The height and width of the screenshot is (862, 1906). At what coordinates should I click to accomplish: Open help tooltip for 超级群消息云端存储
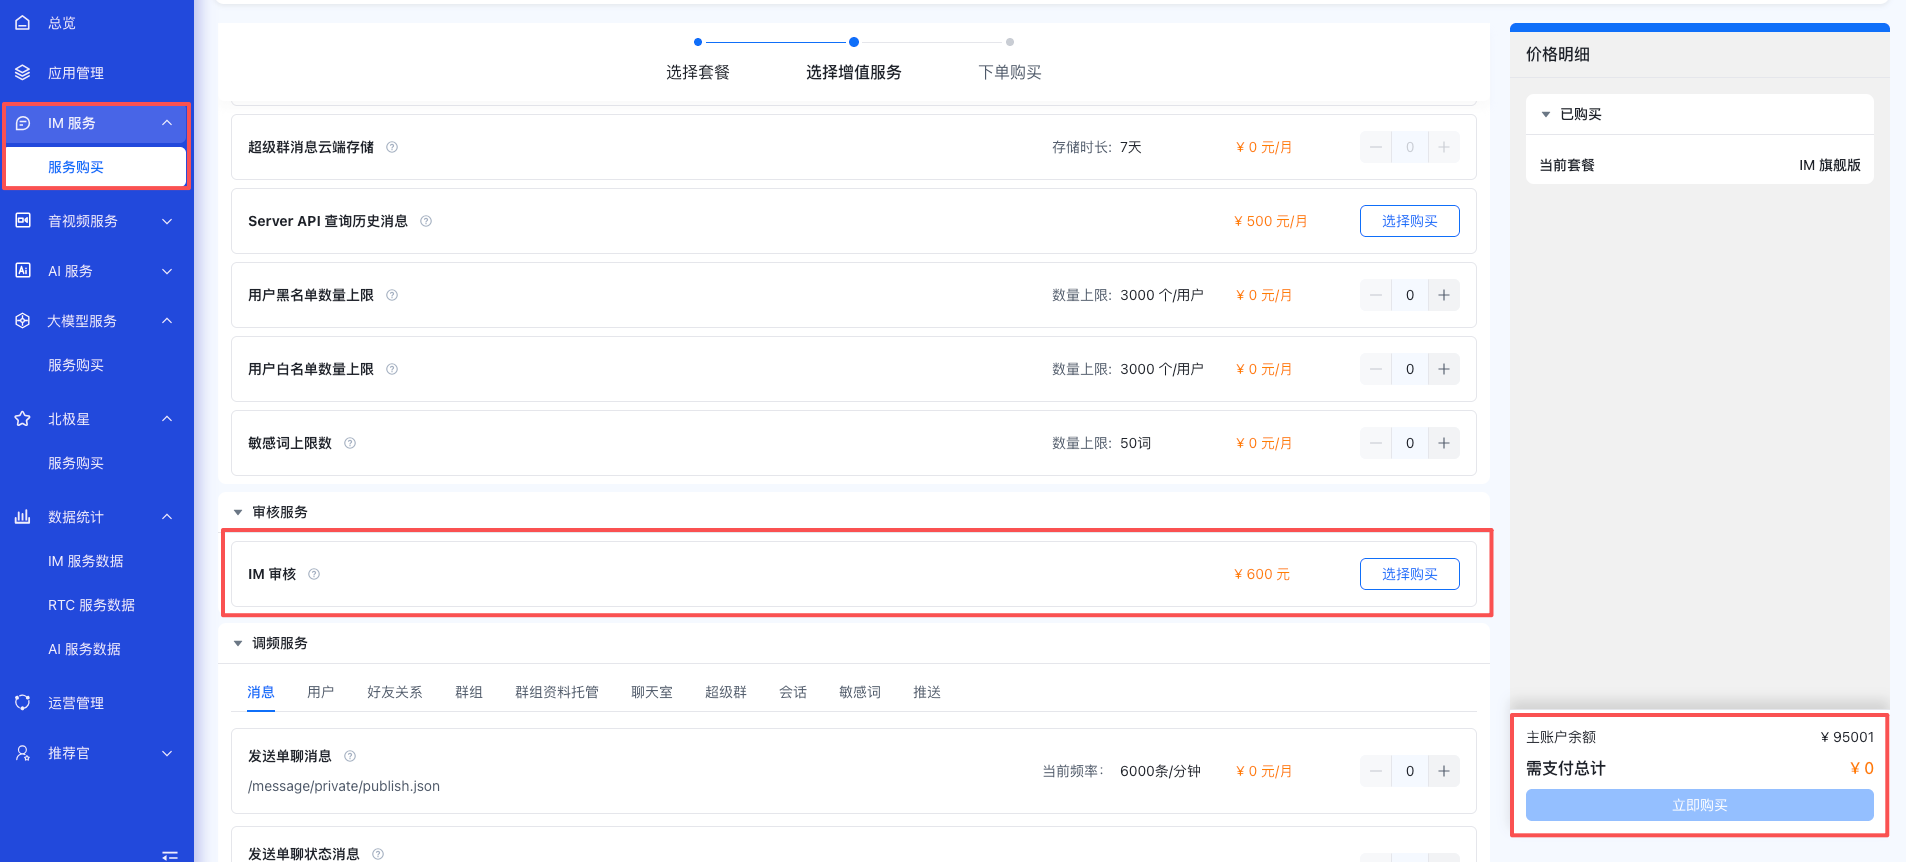392,147
